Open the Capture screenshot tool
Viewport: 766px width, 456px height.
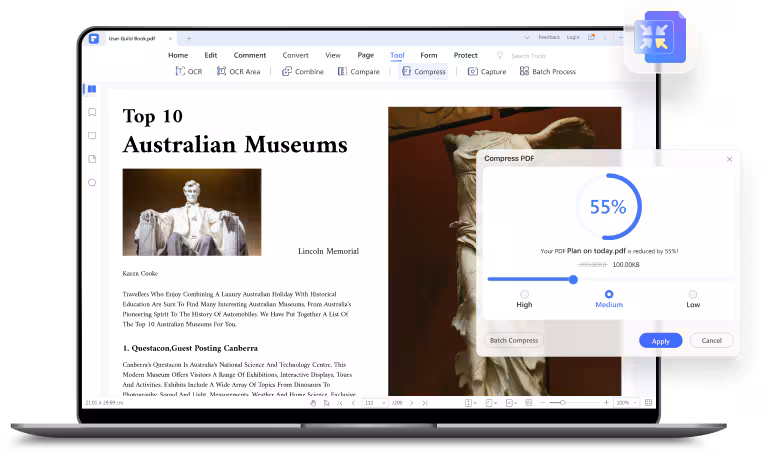point(487,71)
